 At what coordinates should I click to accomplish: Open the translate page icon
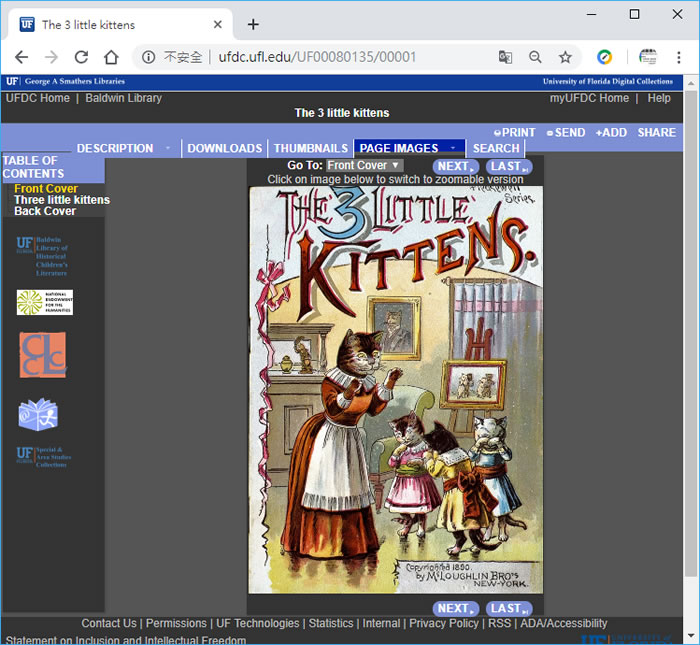(505, 57)
